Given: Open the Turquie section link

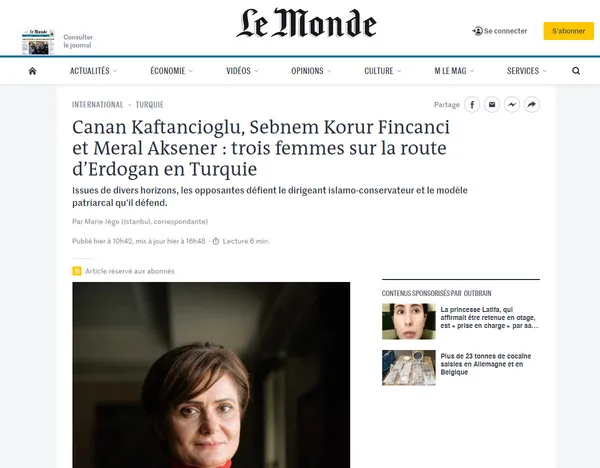Looking at the screenshot, I should [149, 104].
